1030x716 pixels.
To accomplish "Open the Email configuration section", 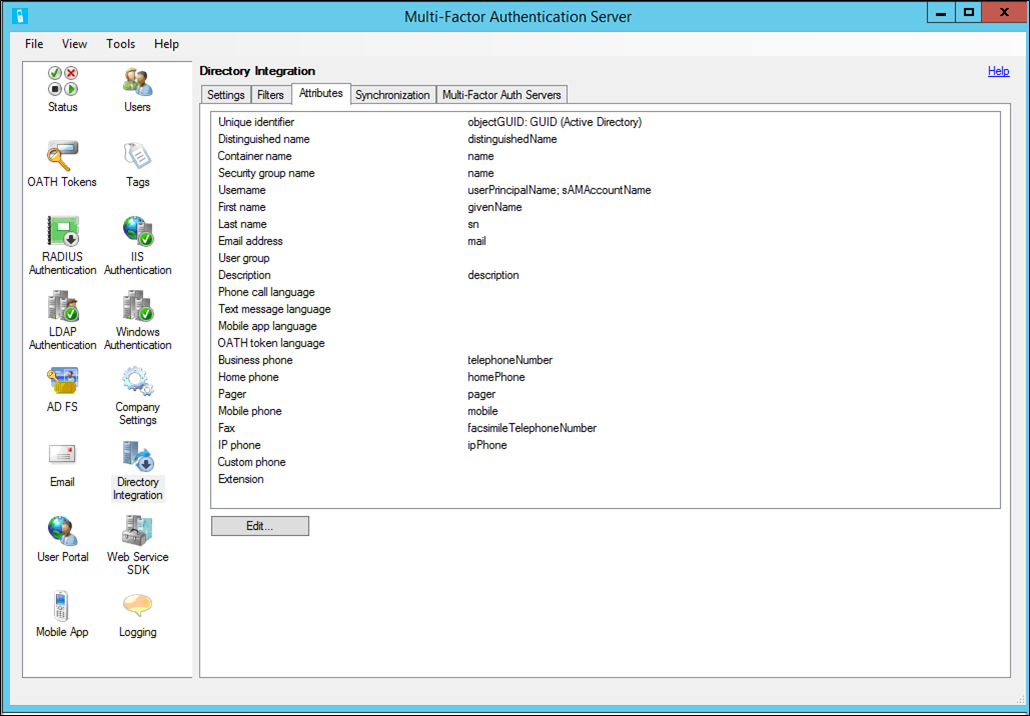I will [x=62, y=465].
